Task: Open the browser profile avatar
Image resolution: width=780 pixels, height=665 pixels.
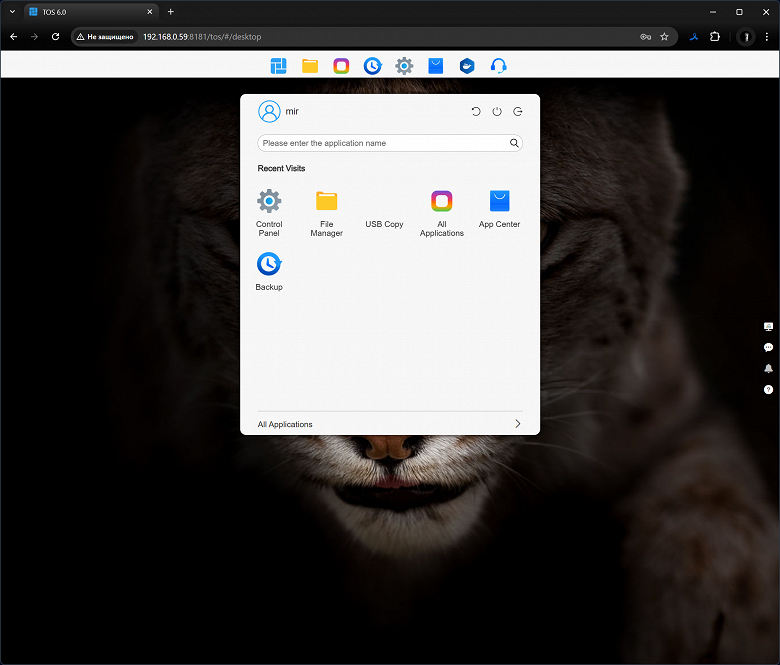Action: pos(745,37)
